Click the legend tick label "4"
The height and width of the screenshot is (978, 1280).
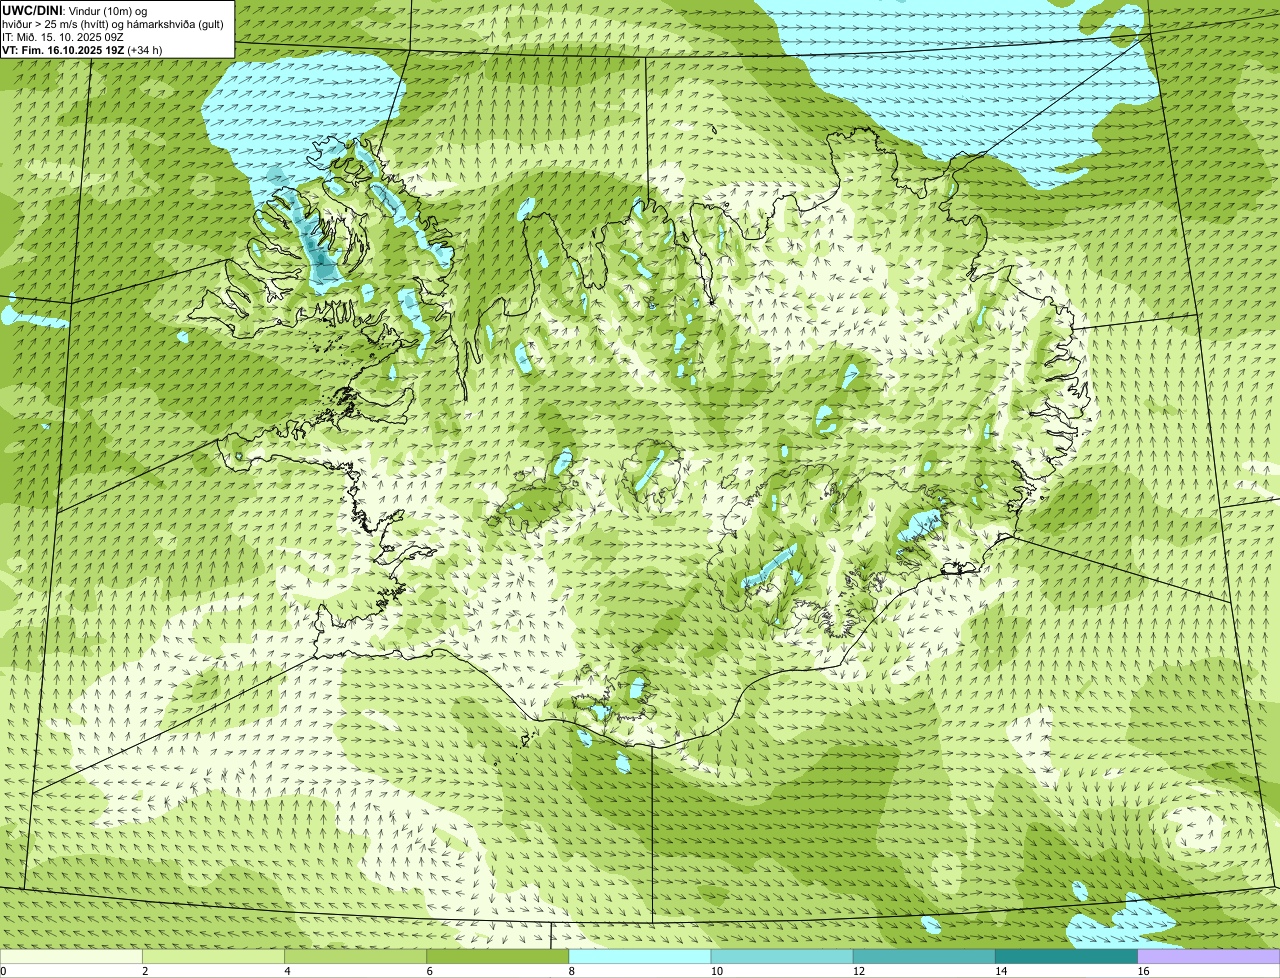click(287, 971)
